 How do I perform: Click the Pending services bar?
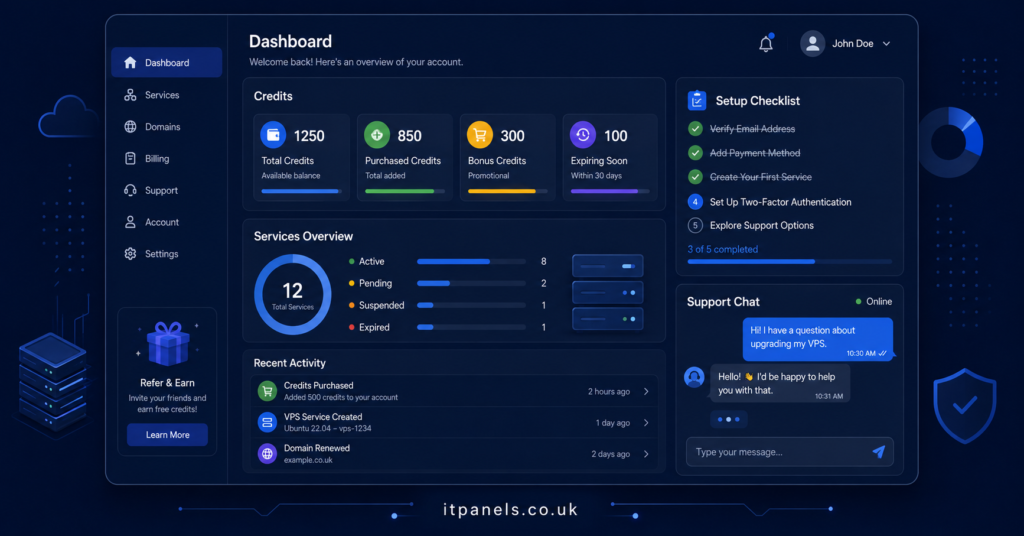[471, 283]
